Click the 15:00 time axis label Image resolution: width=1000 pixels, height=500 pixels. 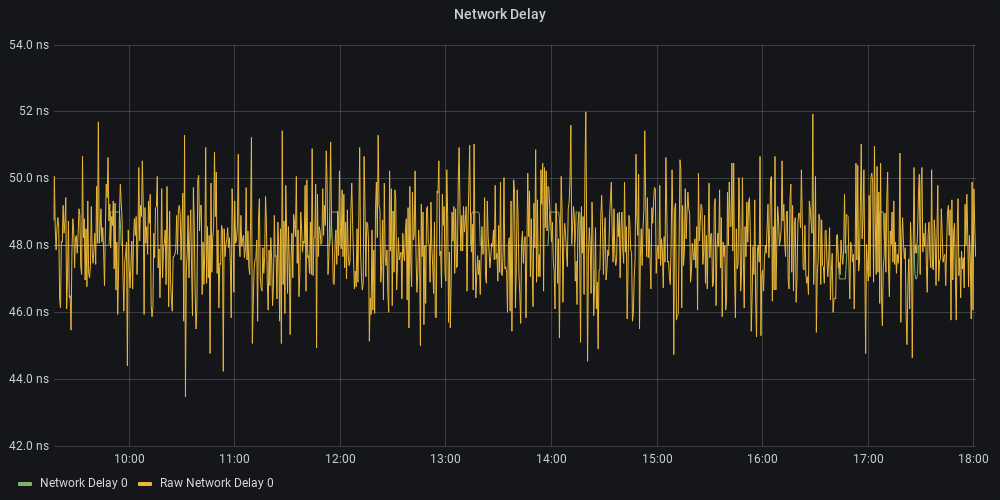[657, 459]
